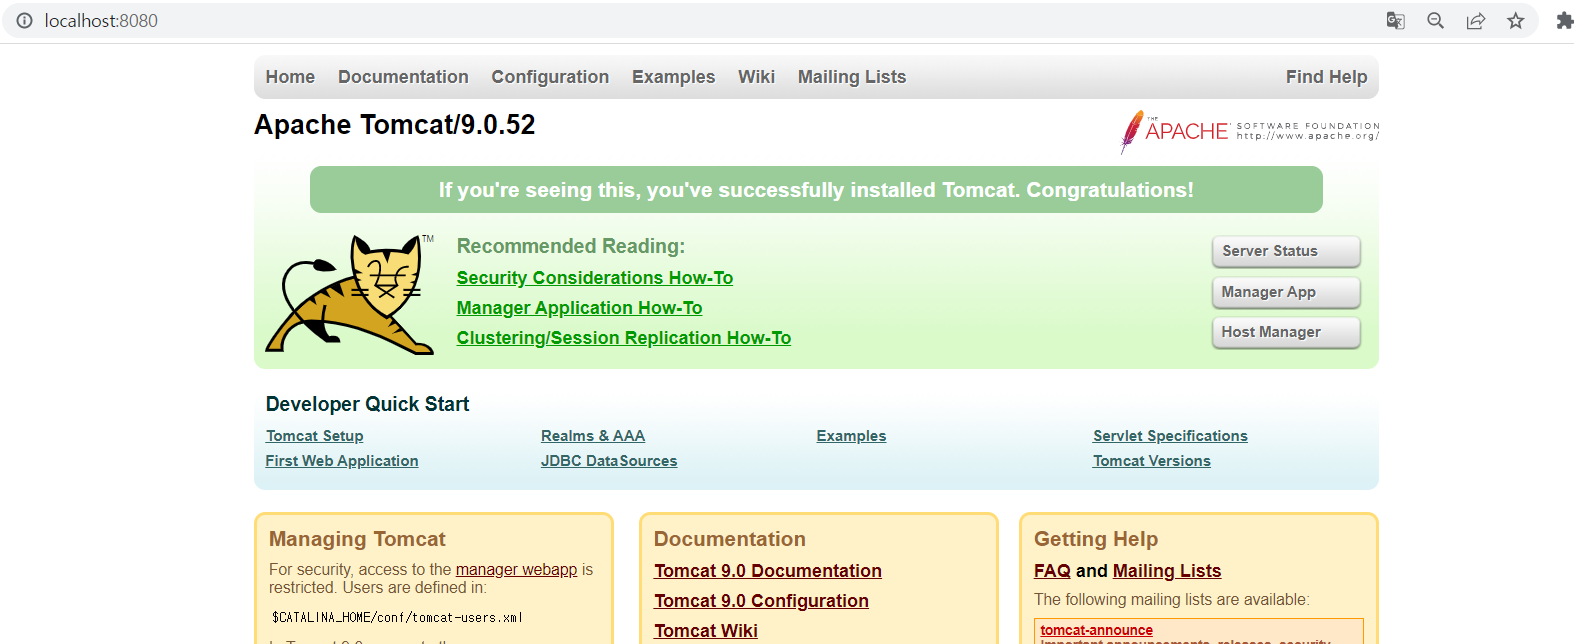This screenshot has width=1574, height=644.
Task: Open Servlet Specifications link
Action: coord(1170,436)
